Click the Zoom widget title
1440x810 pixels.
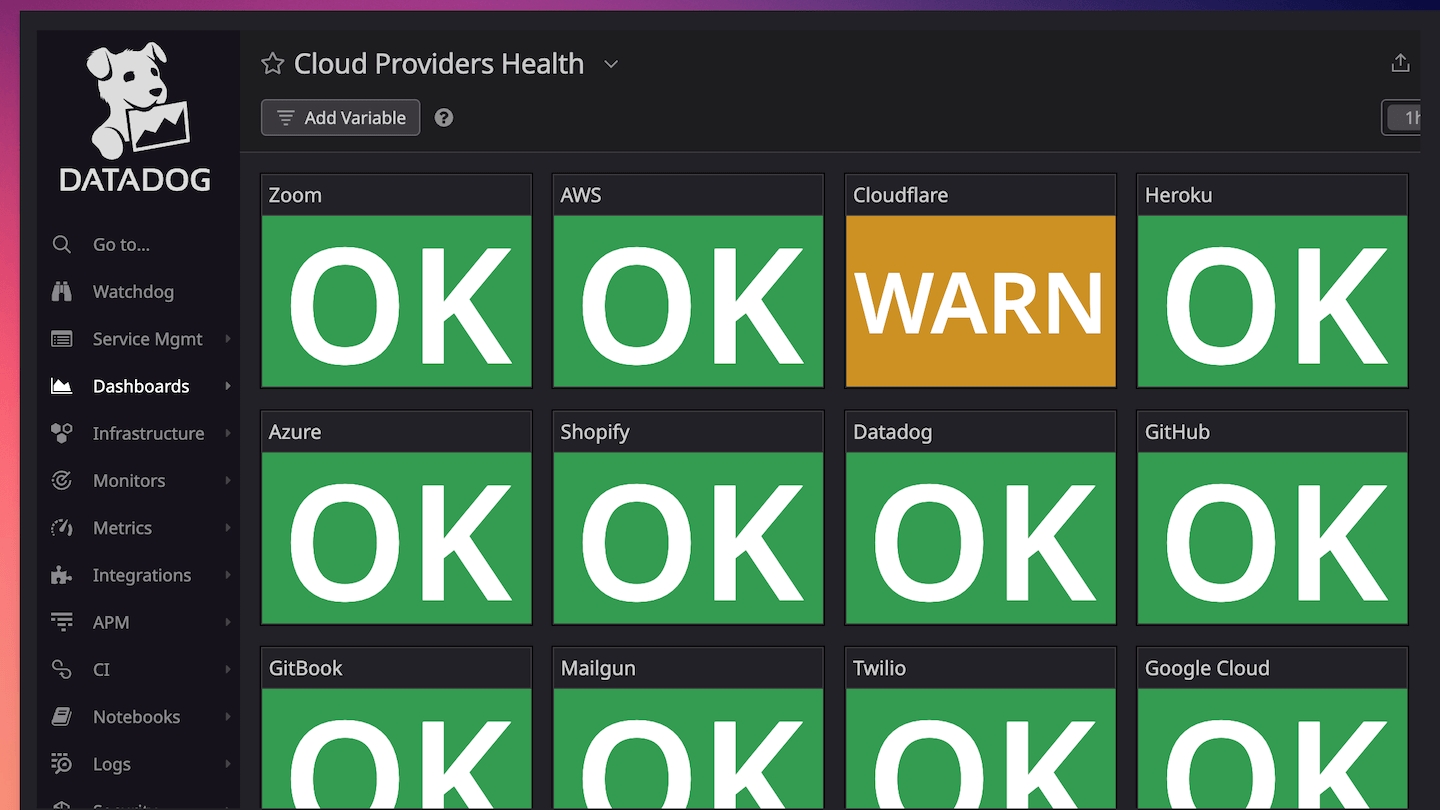pyautogui.click(x=295, y=195)
